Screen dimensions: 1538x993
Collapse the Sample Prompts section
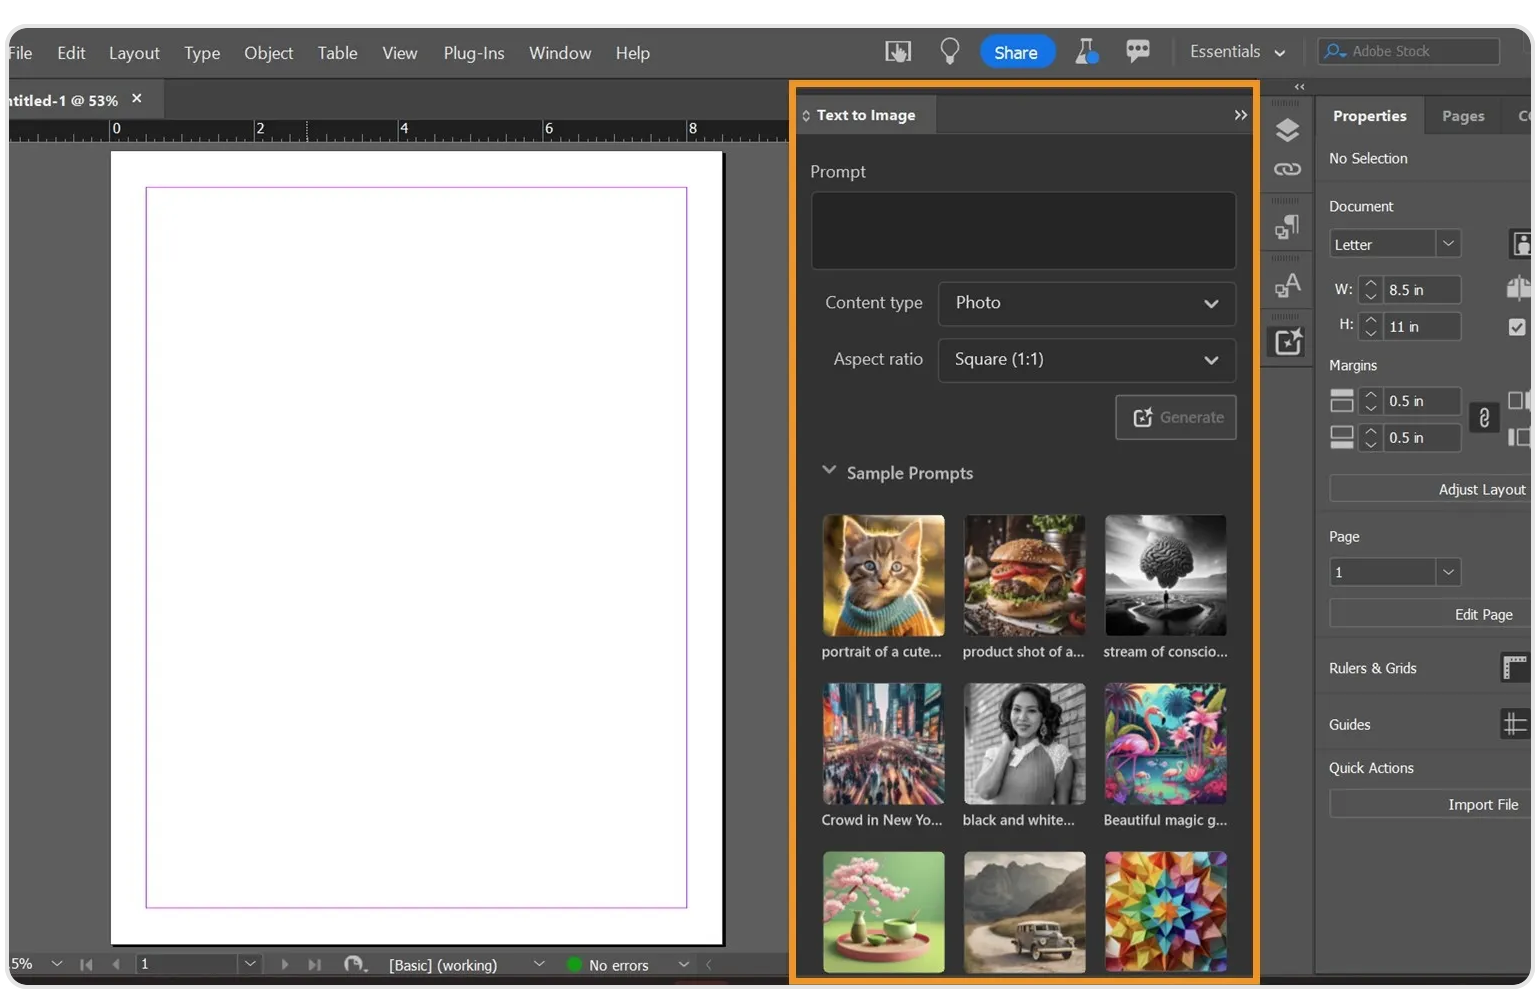[829, 471]
